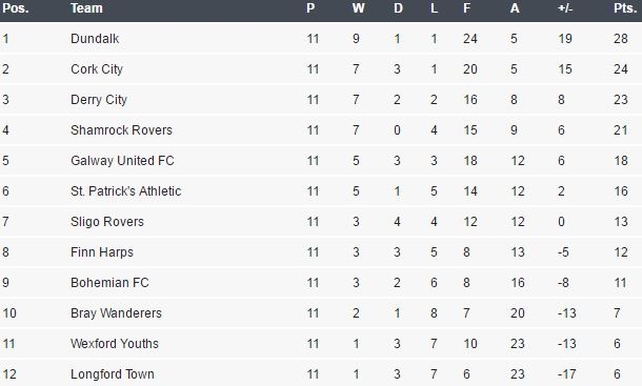Viewport: 642px width, 386px height.
Task: Sort by the Pts. column header
Action: click(625, 8)
